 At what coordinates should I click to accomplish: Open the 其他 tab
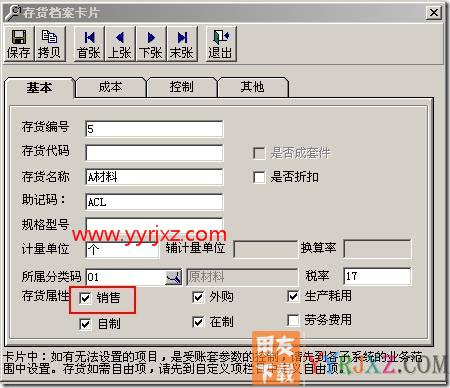click(x=252, y=87)
